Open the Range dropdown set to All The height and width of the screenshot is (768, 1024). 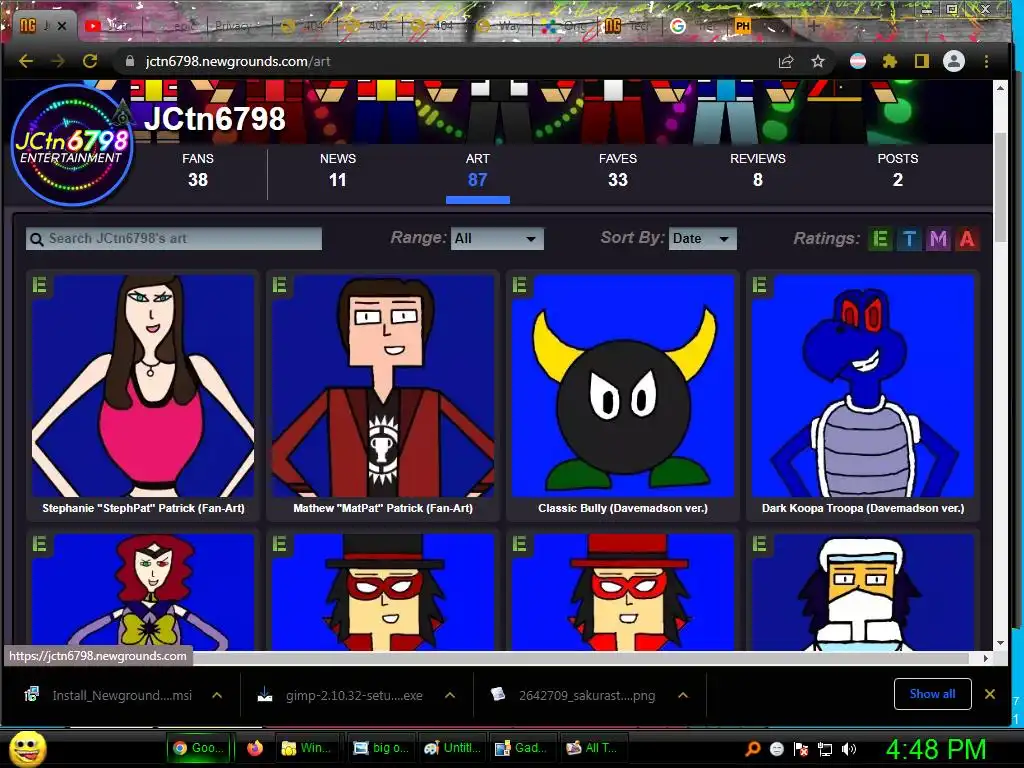click(496, 238)
